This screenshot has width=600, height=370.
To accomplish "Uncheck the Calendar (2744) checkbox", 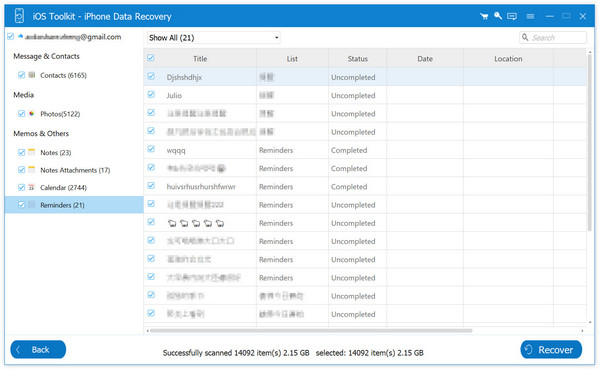I will 21,187.
